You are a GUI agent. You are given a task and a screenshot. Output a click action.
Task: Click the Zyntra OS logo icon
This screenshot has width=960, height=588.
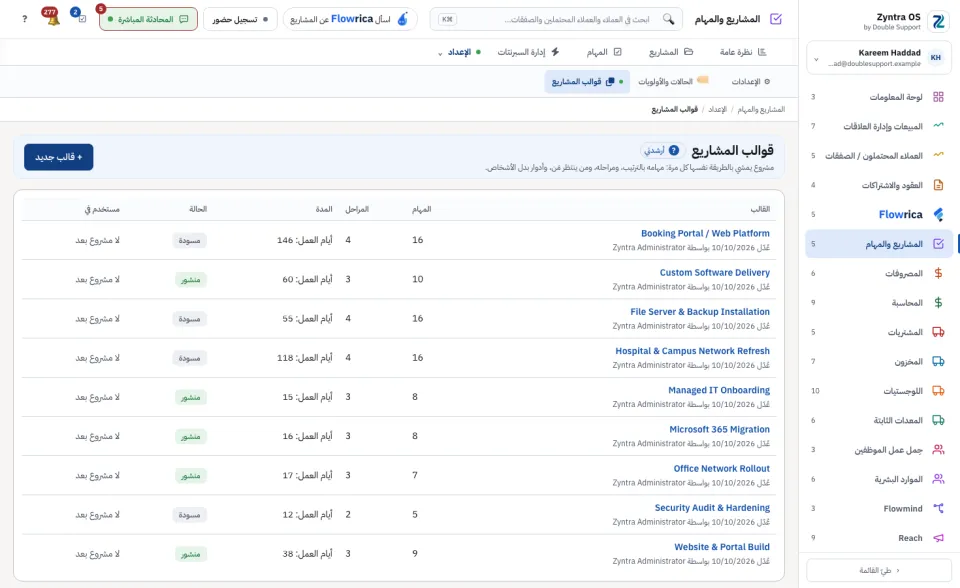coord(938,21)
